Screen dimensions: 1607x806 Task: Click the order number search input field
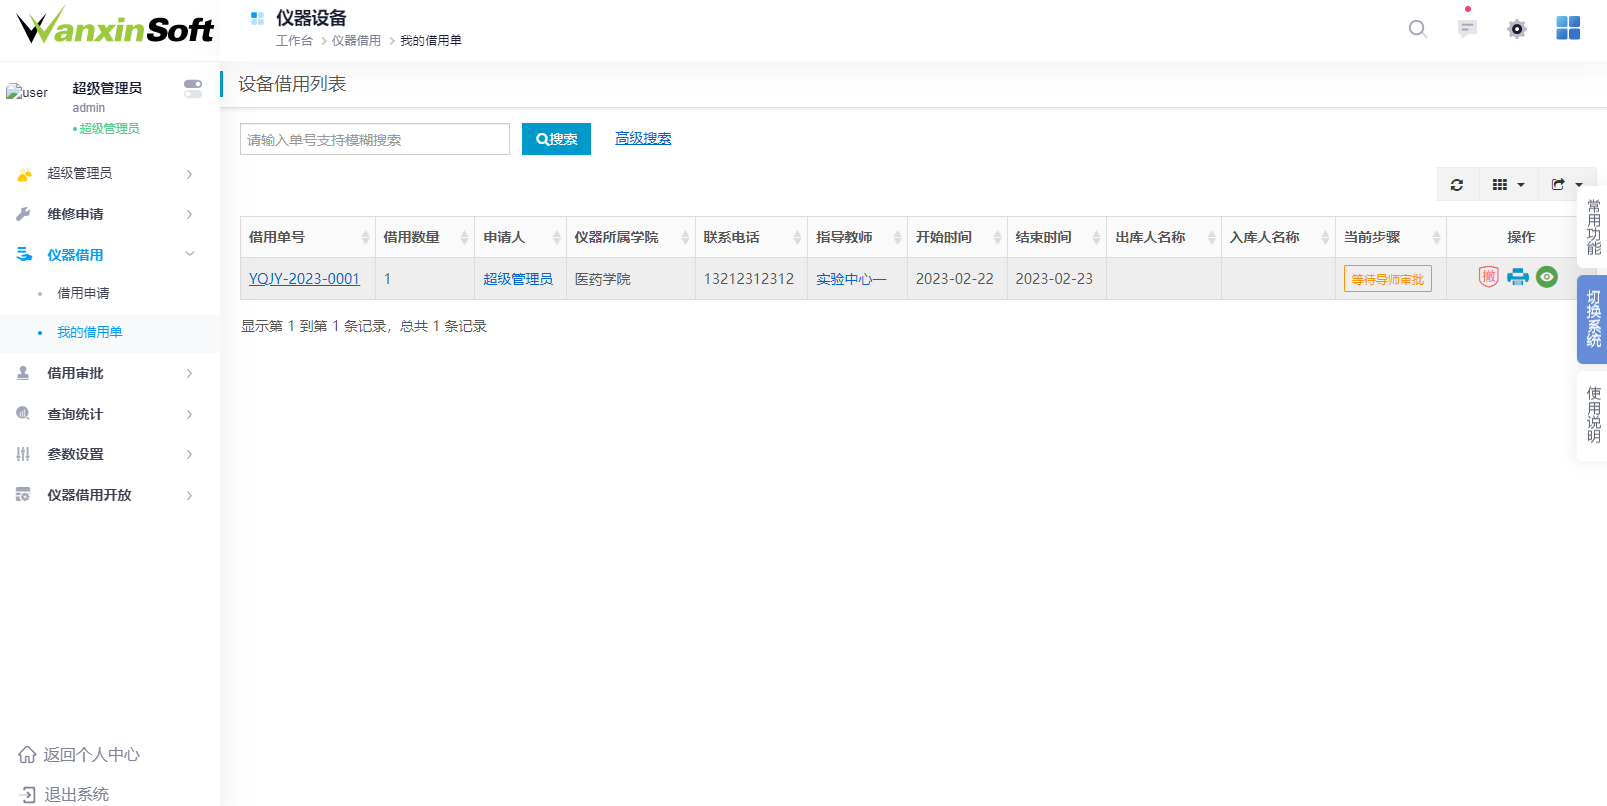tap(375, 139)
